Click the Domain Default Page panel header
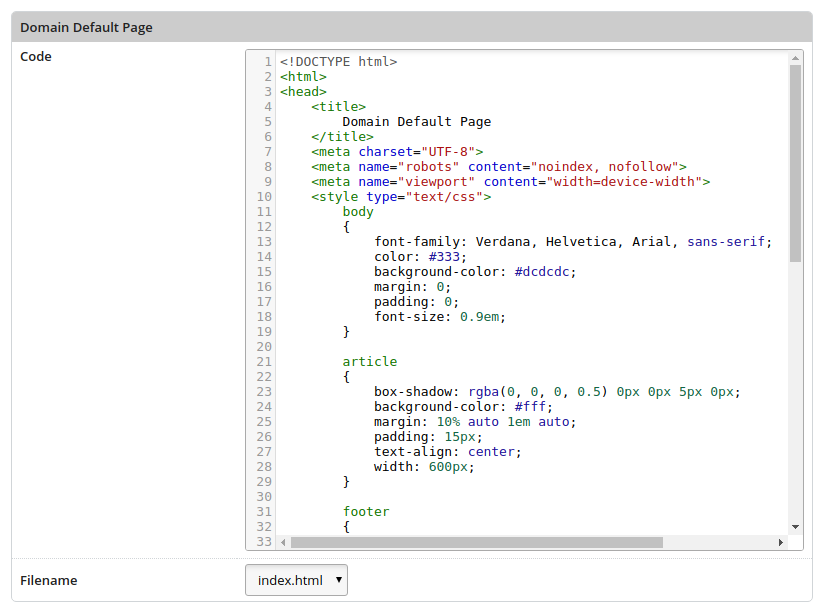The width and height of the screenshot is (826, 614). coord(412,27)
